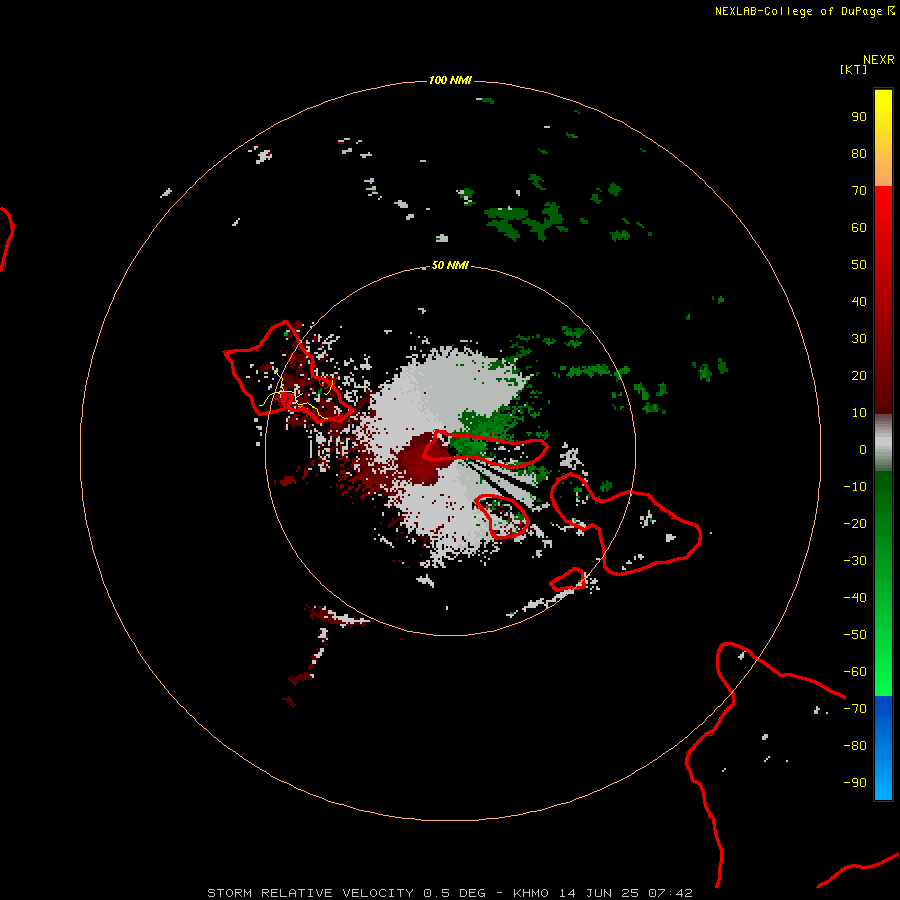The image size is (900, 900).
Task: Click the yellow segment of color bar
Action: 883,138
